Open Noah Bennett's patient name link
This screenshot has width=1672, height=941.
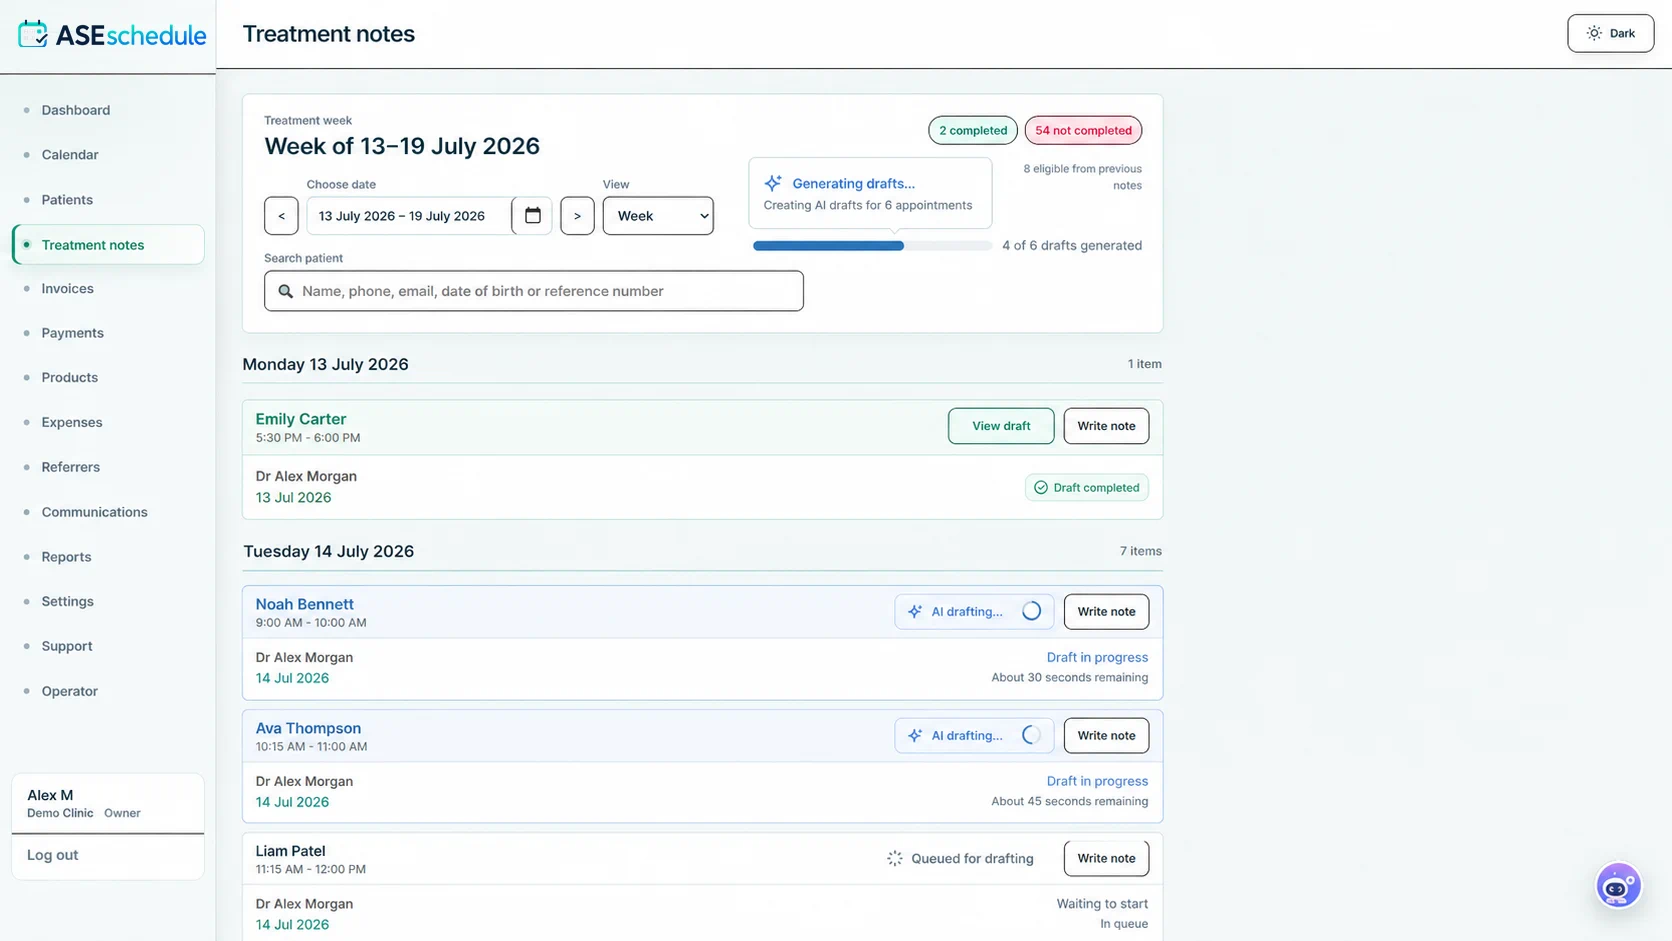[304, 604]
